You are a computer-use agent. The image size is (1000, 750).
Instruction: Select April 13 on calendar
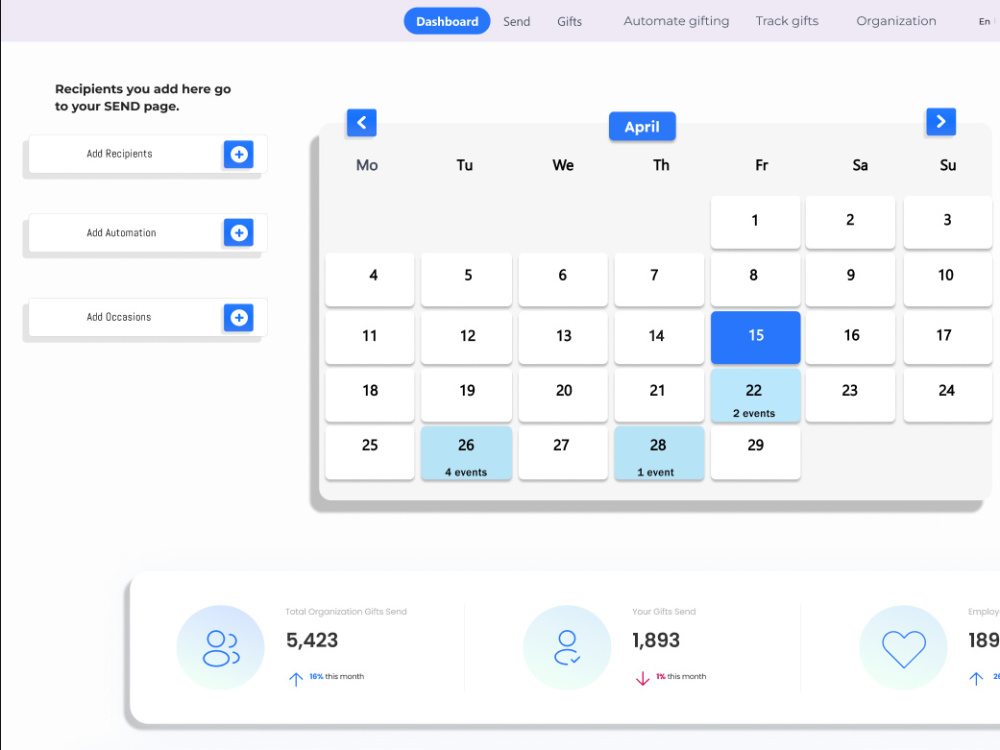(563, 337)
